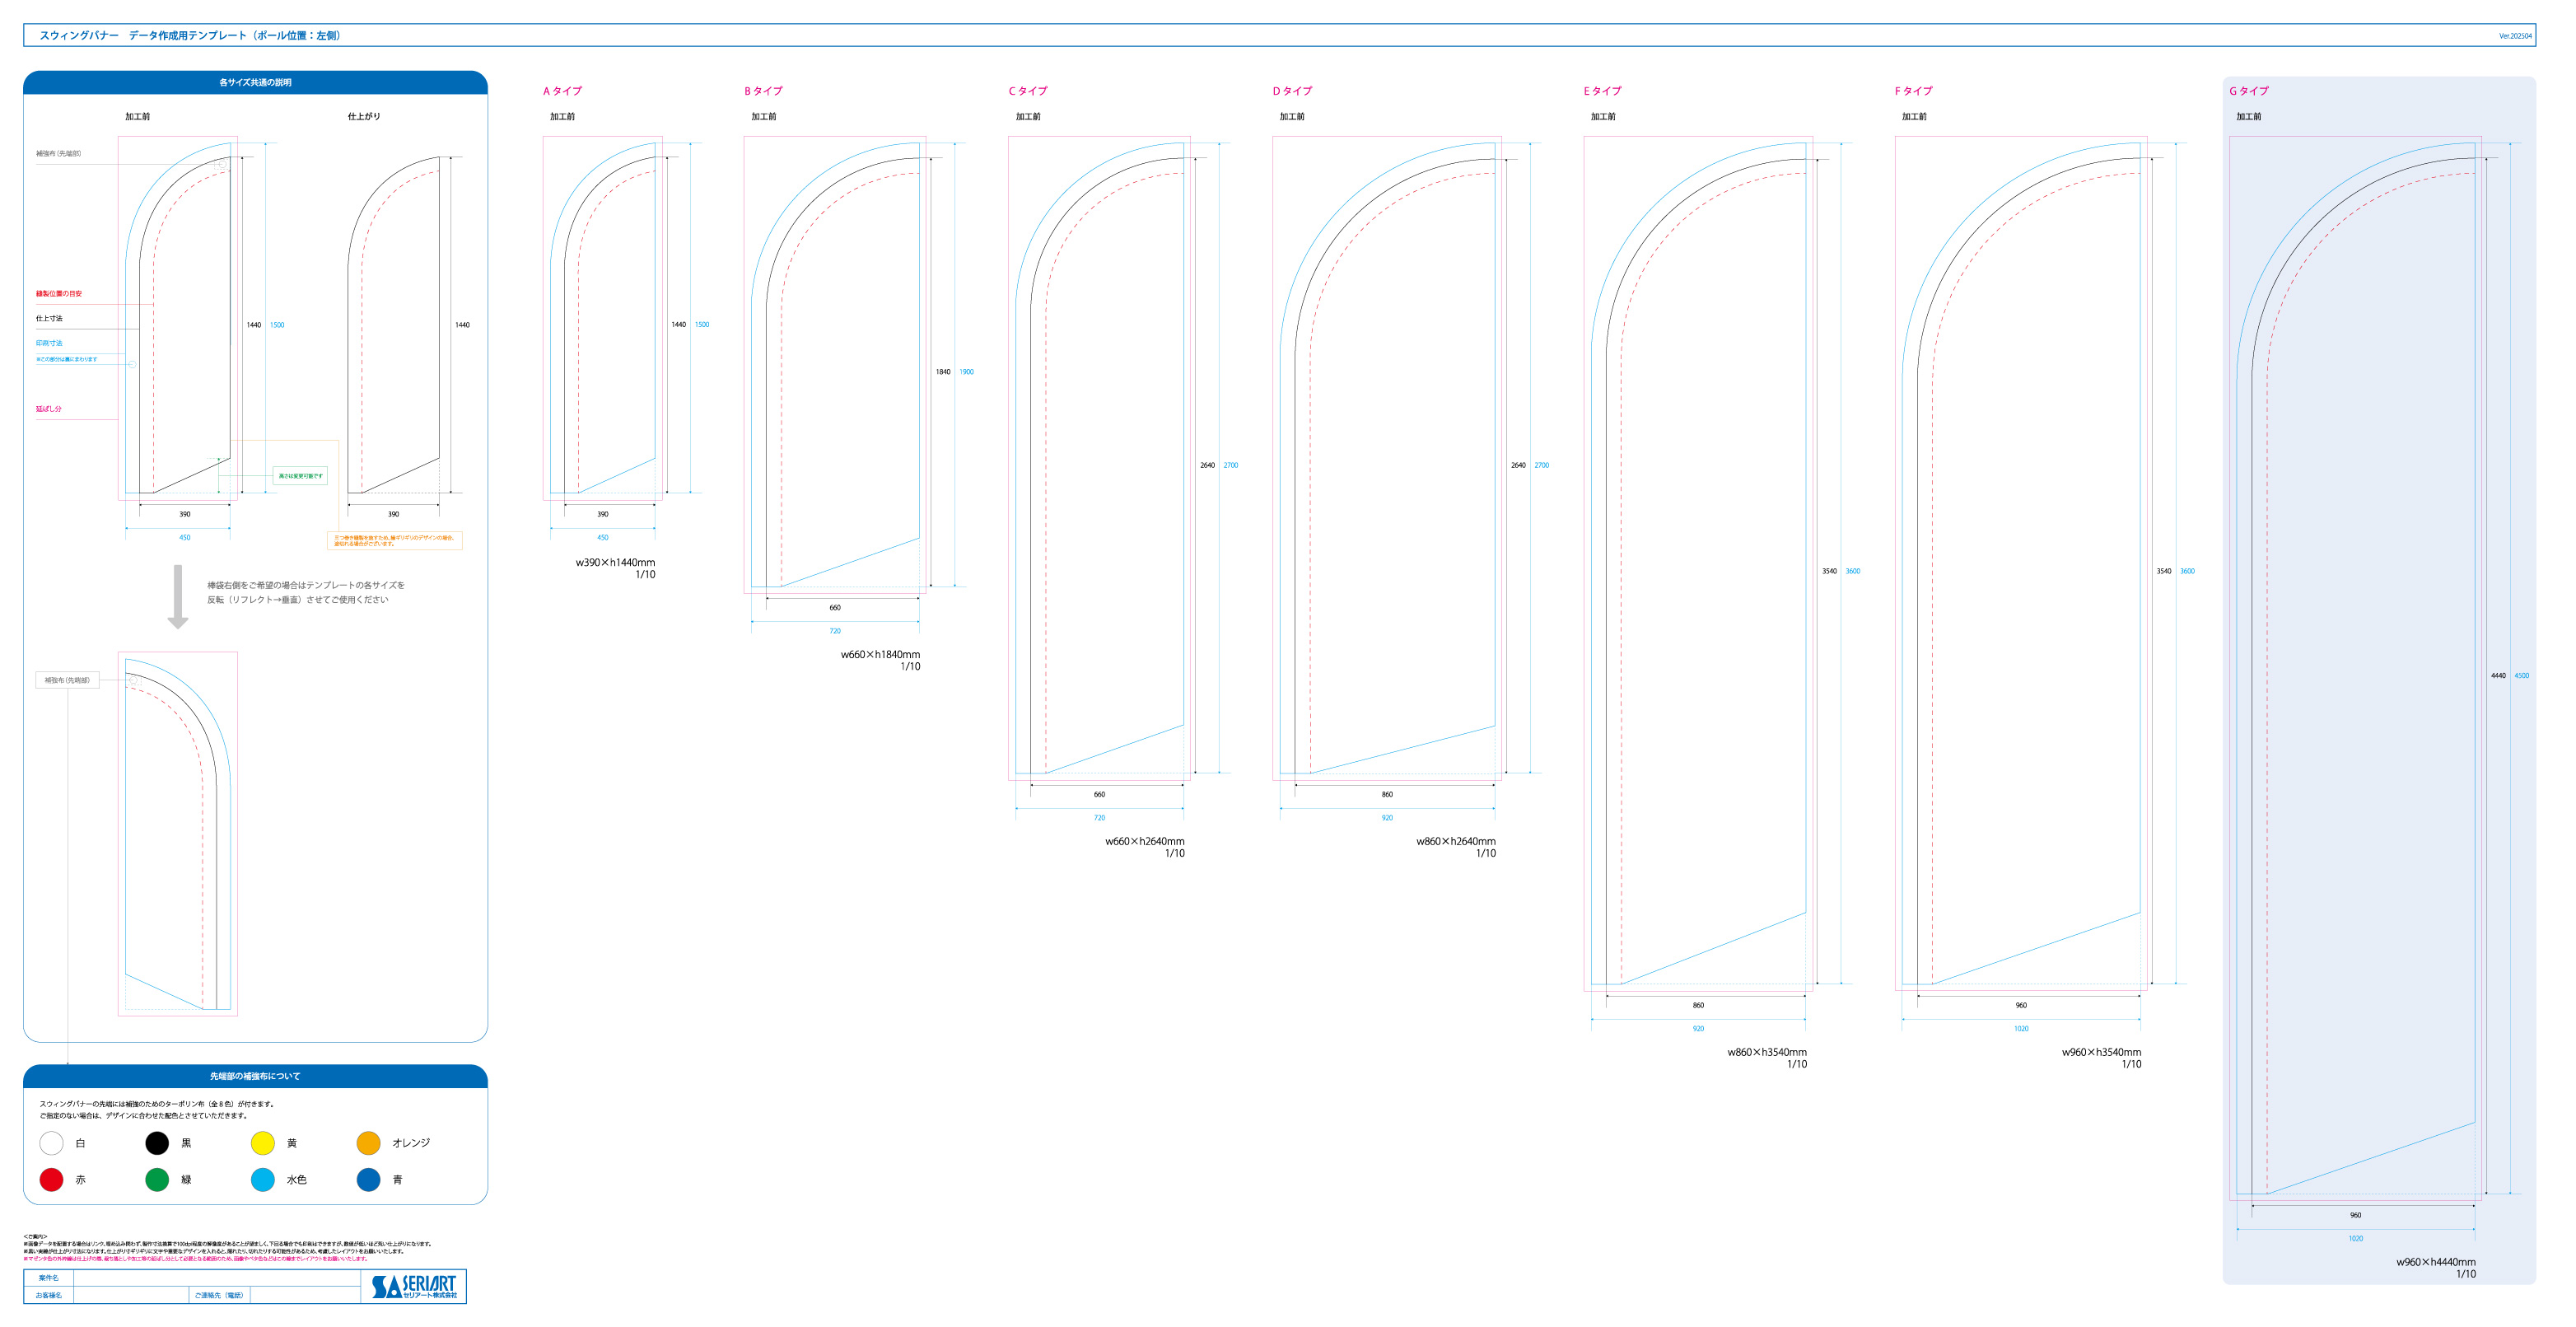2576x1327 pixels.
Task: Click the '仕上がり' label
Action: coord(364,117)
